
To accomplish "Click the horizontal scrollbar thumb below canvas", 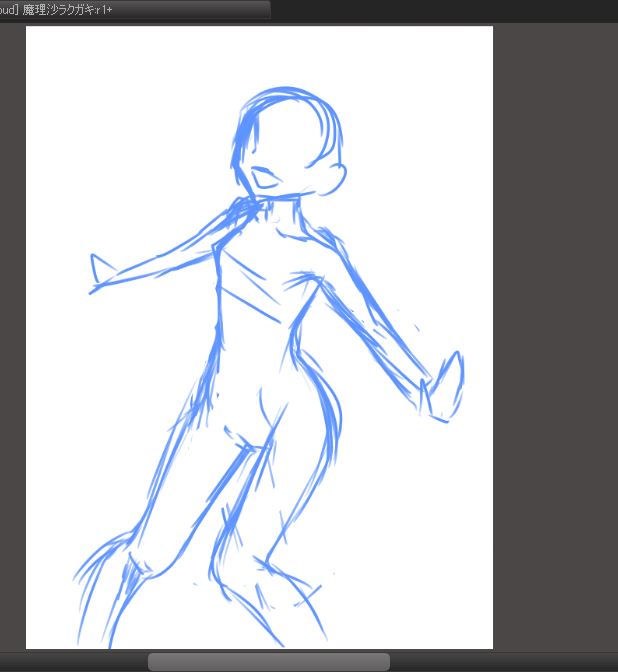I will [269, 662].
